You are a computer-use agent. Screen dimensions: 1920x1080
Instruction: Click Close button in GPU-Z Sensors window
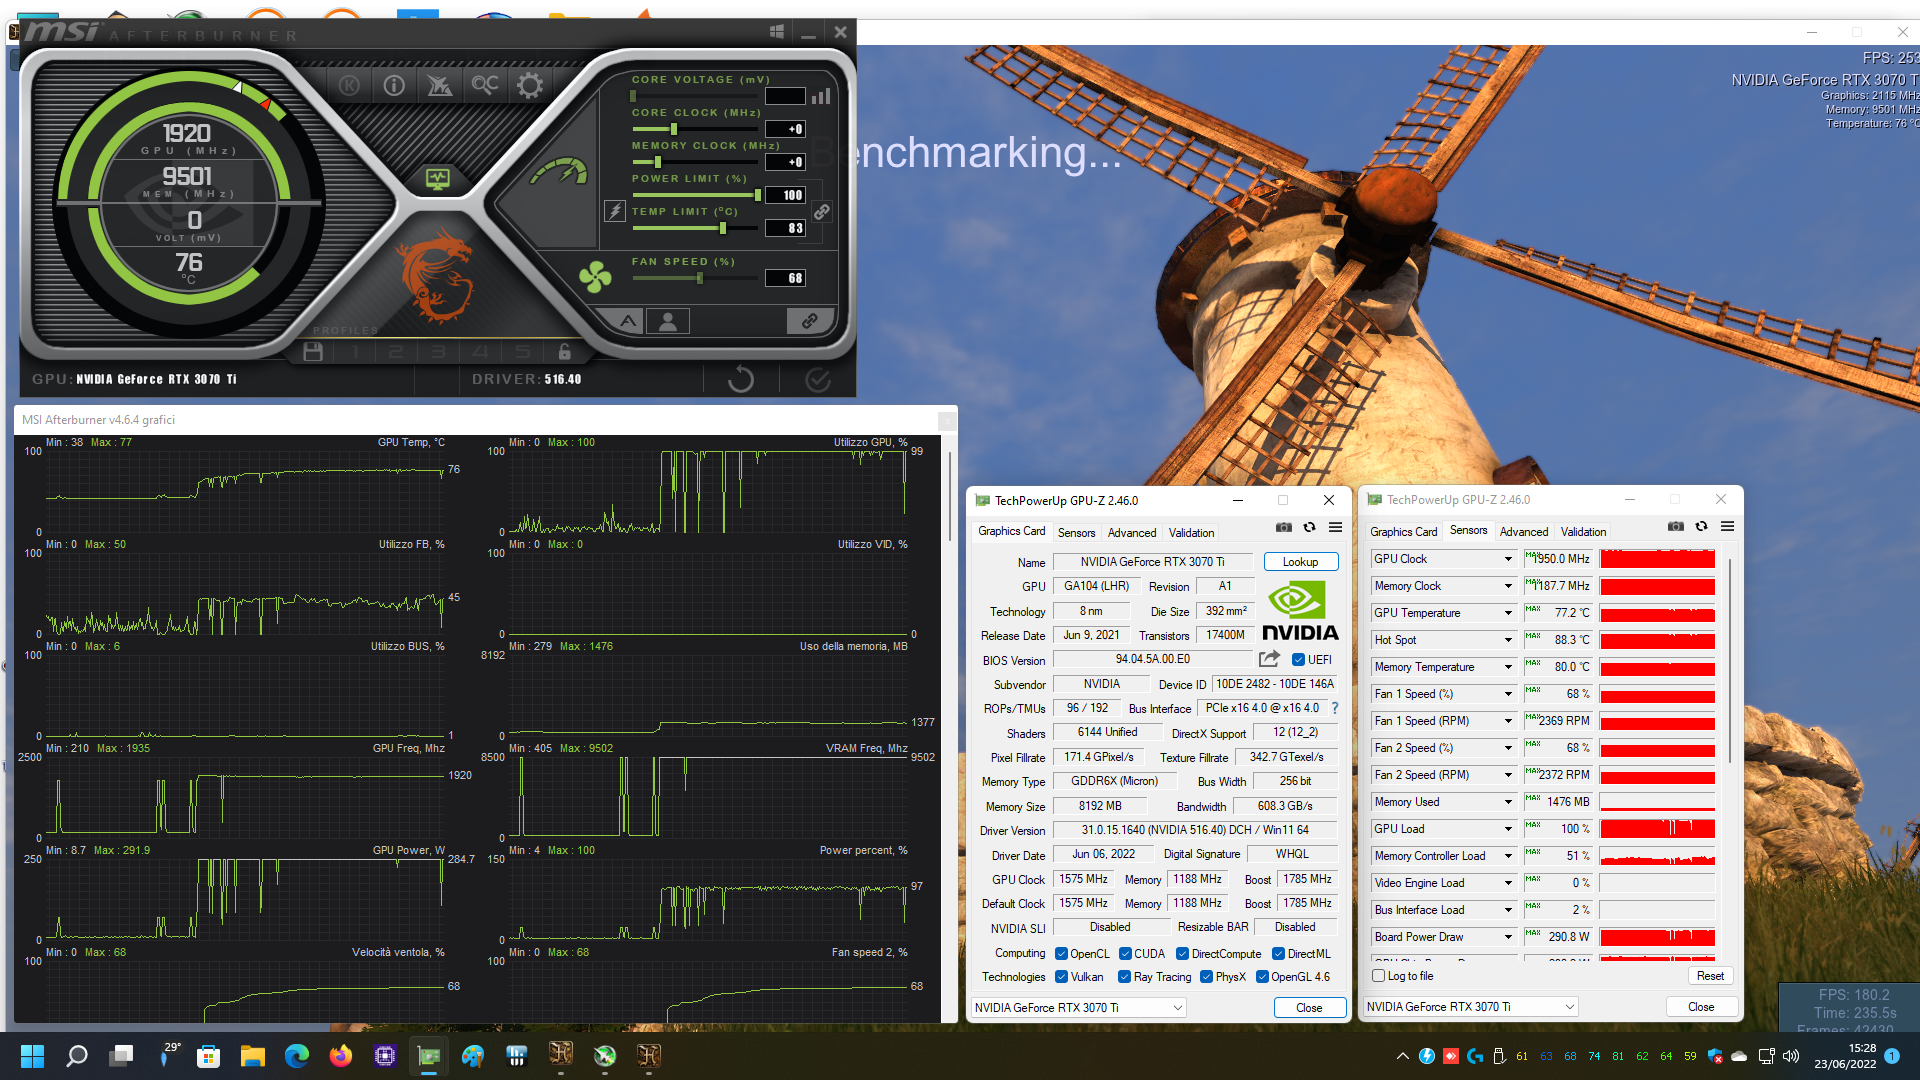(x=1701, y=1007)
